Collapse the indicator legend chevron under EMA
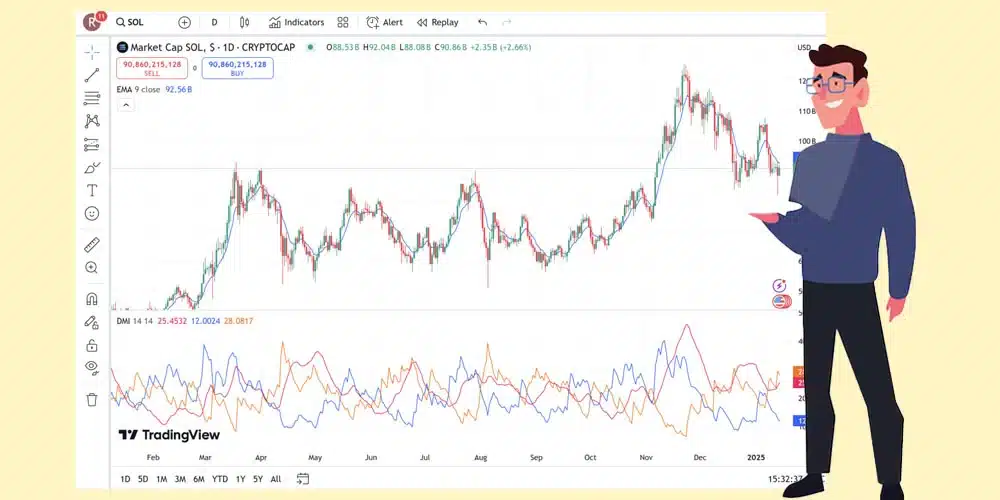The image size is (1000, 500). [x=126, y=104]
